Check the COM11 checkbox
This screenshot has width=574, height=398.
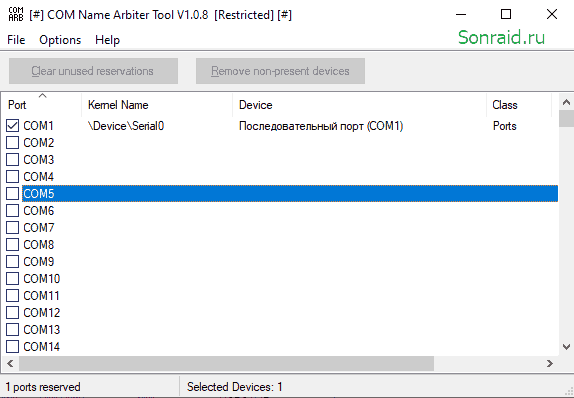pos(12,295)
